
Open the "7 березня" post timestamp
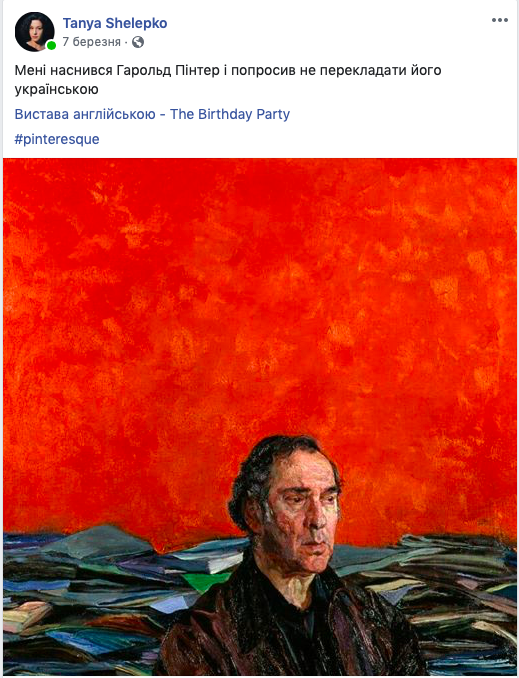pos(92,42)
